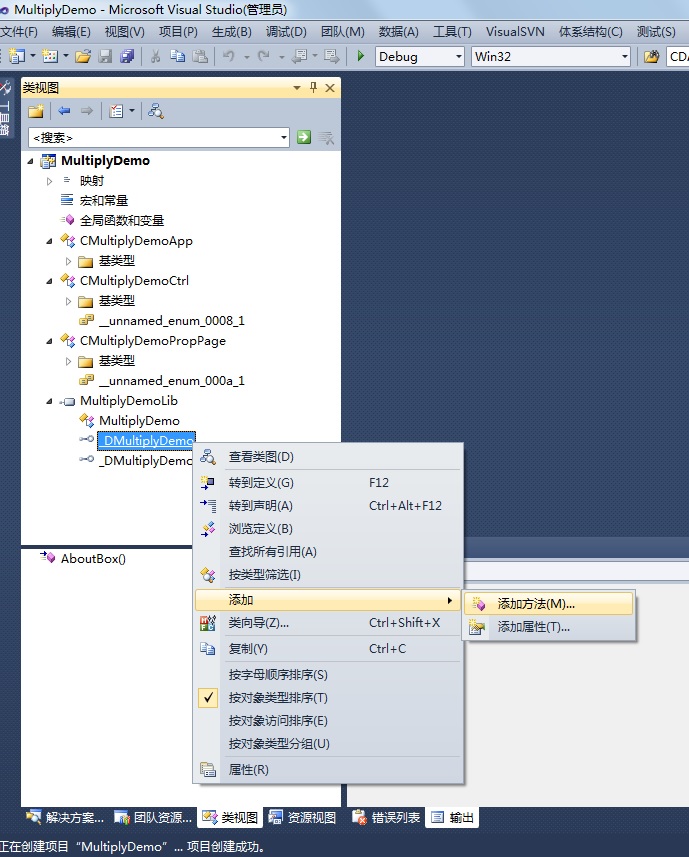The width and height of the screenshot is (689, 857).
Task: Open the 工具箱 side tab
Action: (5, 109)
